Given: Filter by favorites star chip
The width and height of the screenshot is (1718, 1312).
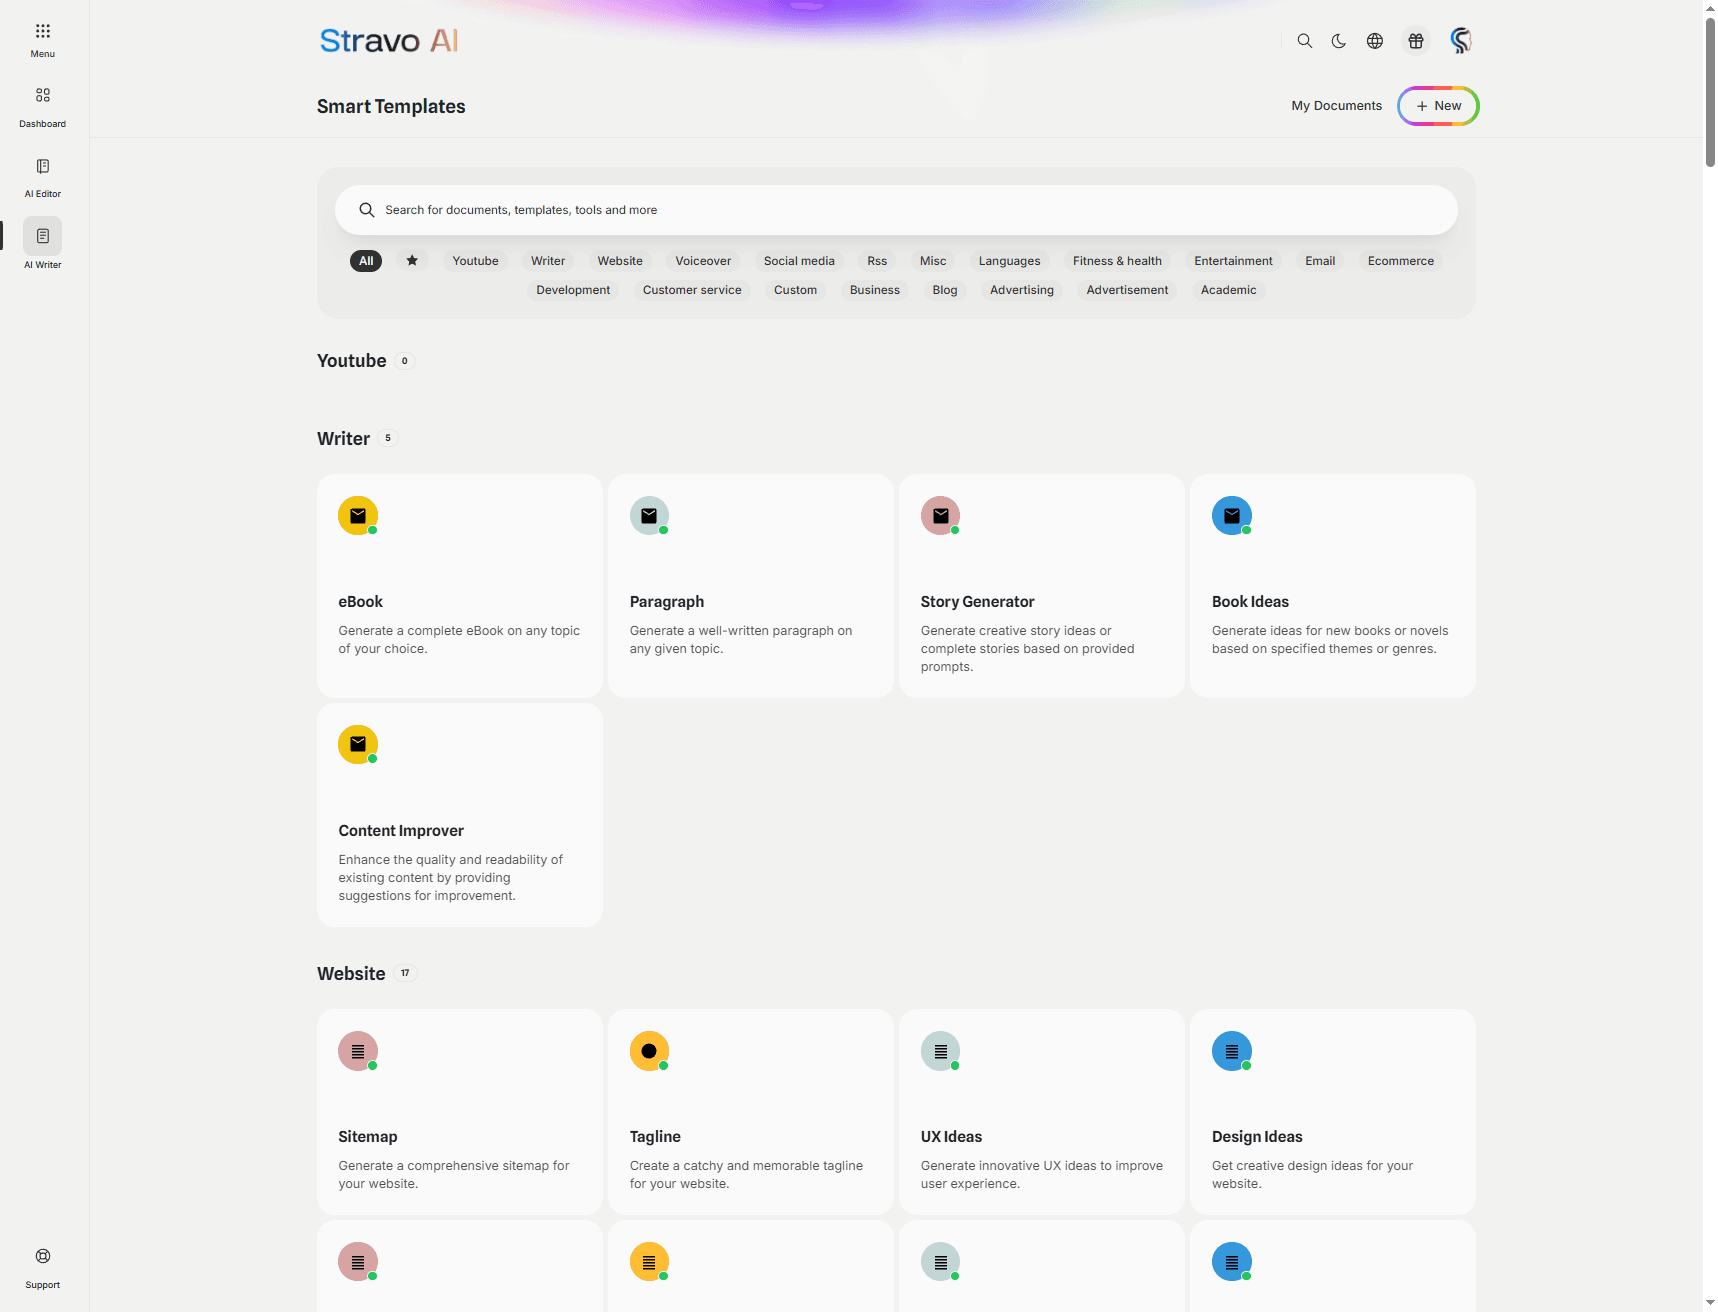Looking at the screenshot, I should 412,261.
